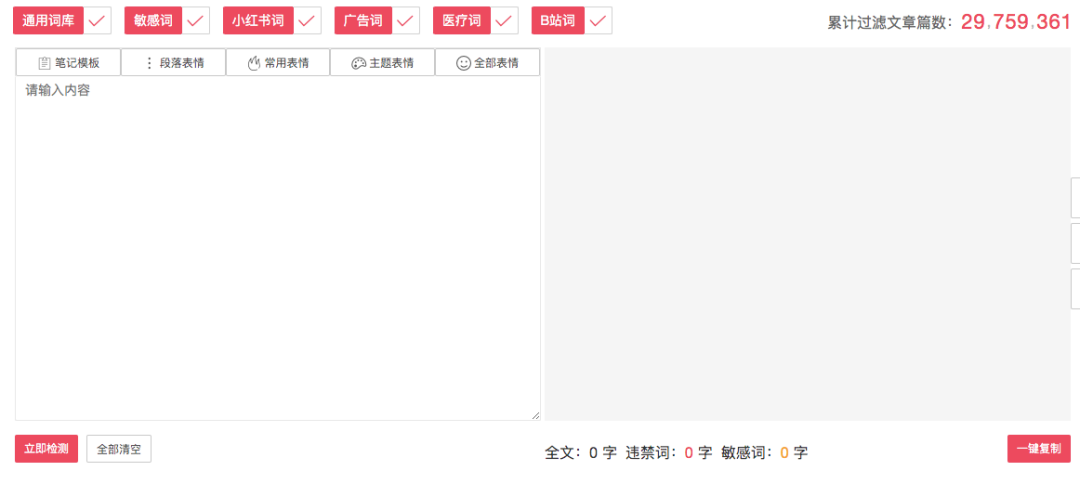
Task: Focus the 请输入内容 text area
Action: coord(278,248)
